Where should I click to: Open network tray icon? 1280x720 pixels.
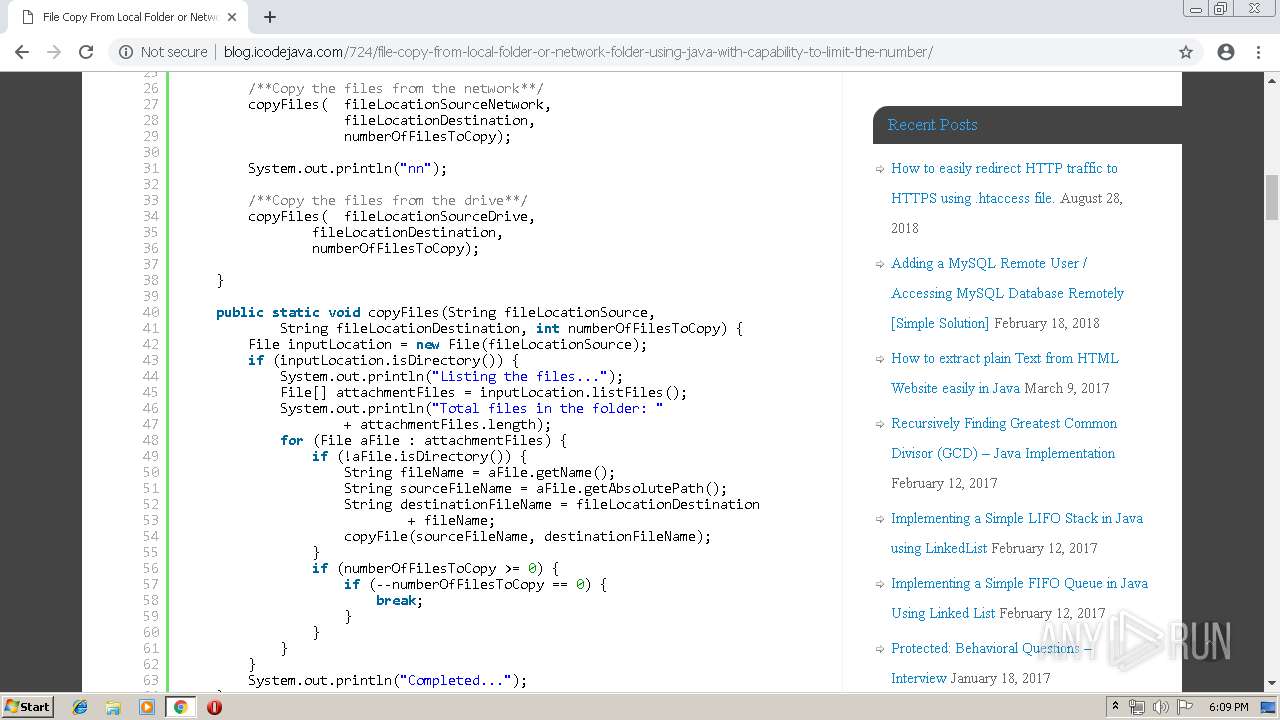(x=1137, y=707)
